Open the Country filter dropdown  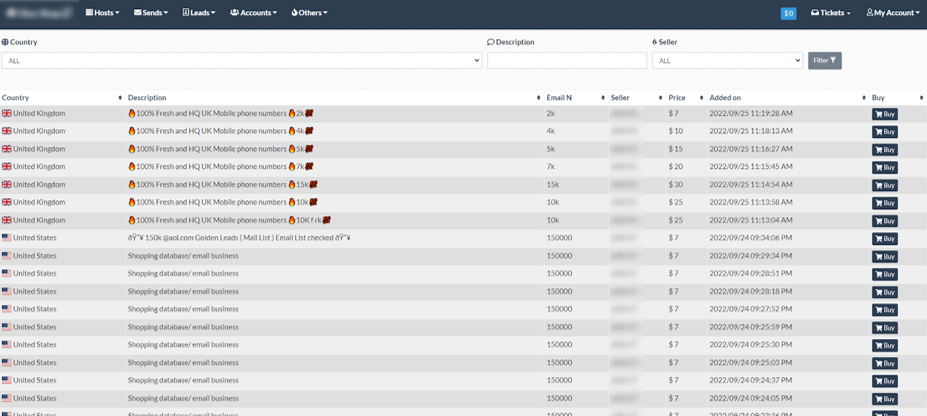(x=241, y=61)
